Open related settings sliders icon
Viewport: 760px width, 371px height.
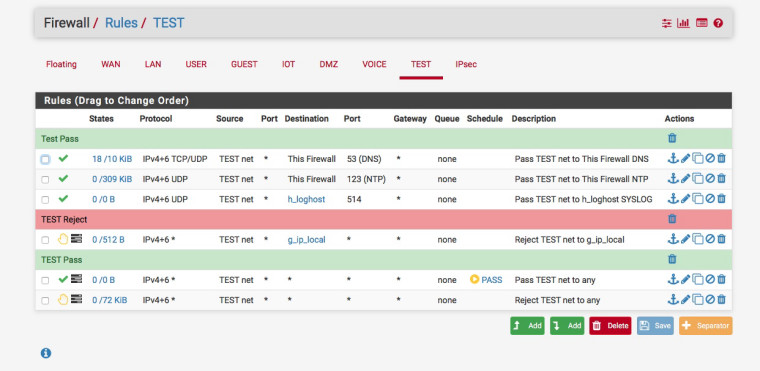(667, 23)
